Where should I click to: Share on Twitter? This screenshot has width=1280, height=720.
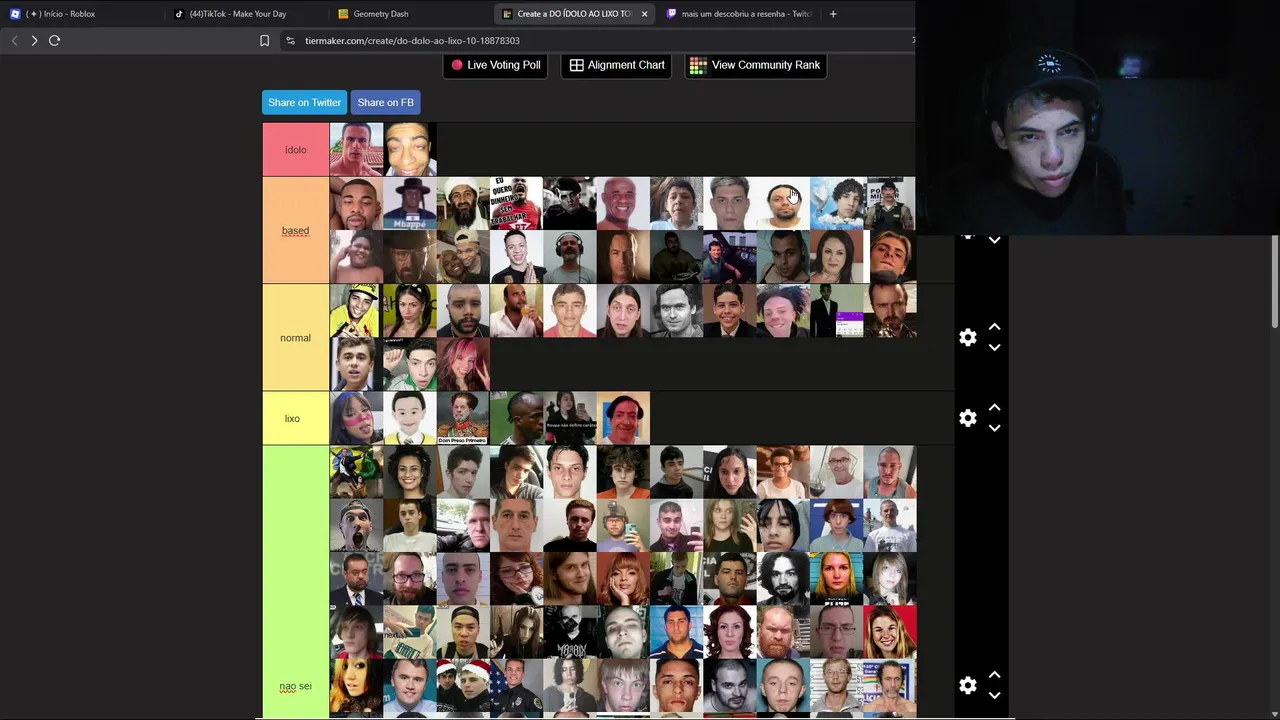(x=304, y=102)
